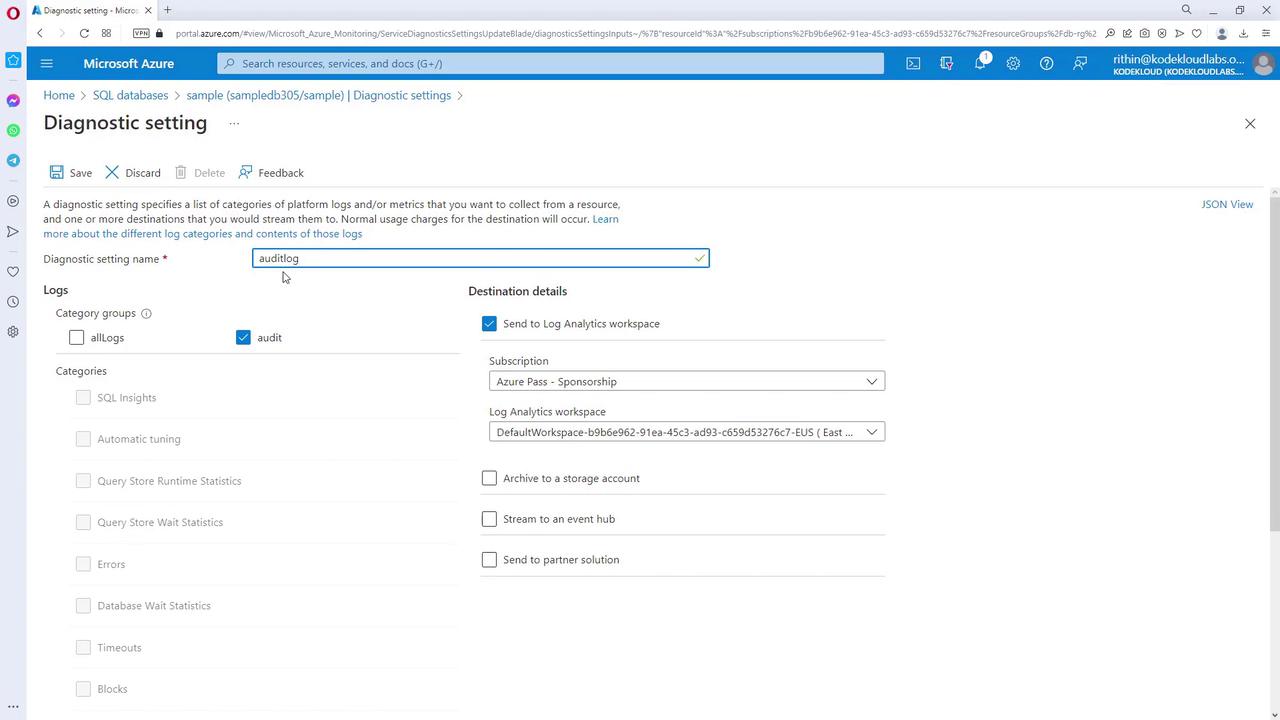The height and width of the screenshot is (720, 1280).
Task: Enable the allLogs category group checkbox
Action: click(77, 338)
